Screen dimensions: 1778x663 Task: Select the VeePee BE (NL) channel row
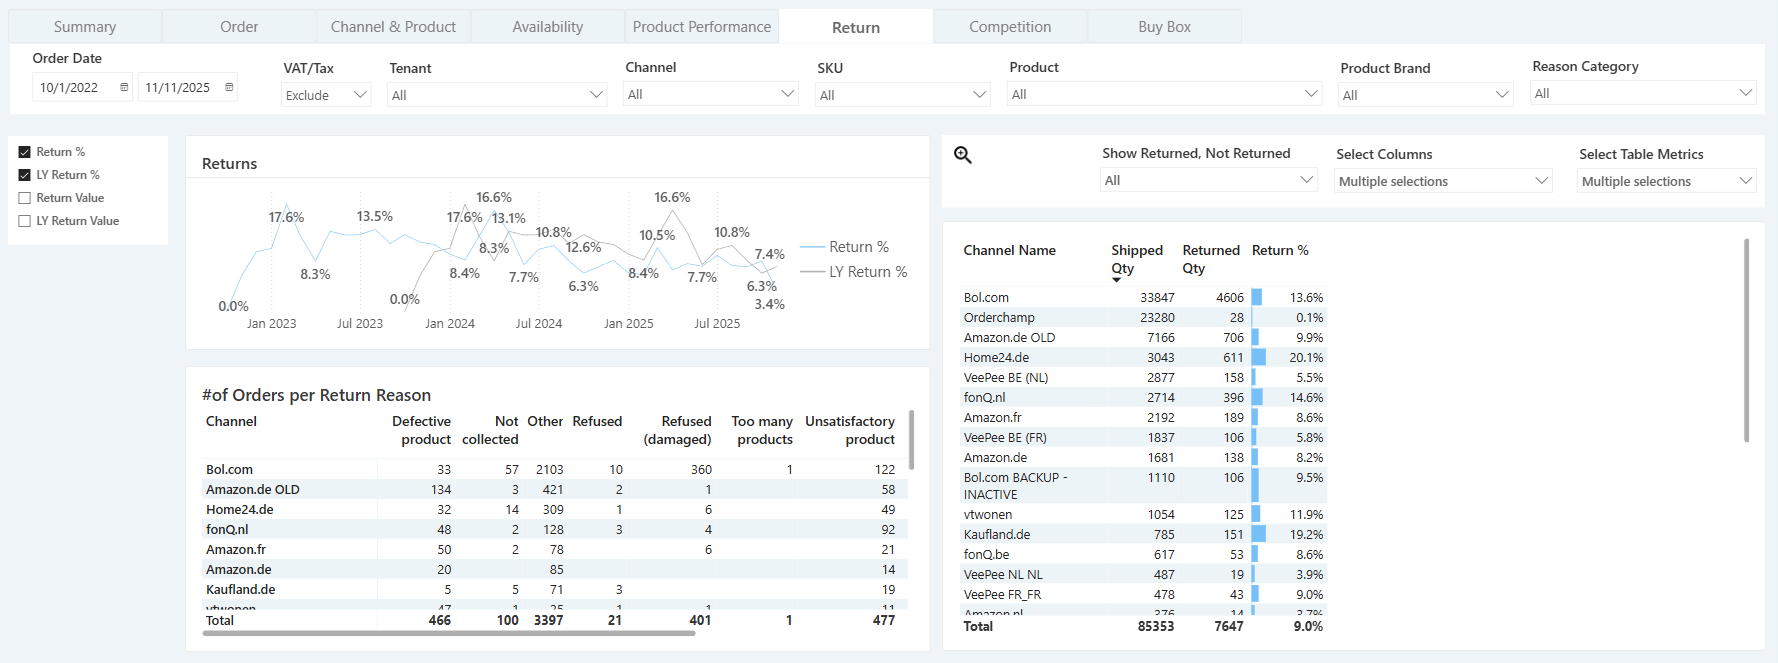1143,377
